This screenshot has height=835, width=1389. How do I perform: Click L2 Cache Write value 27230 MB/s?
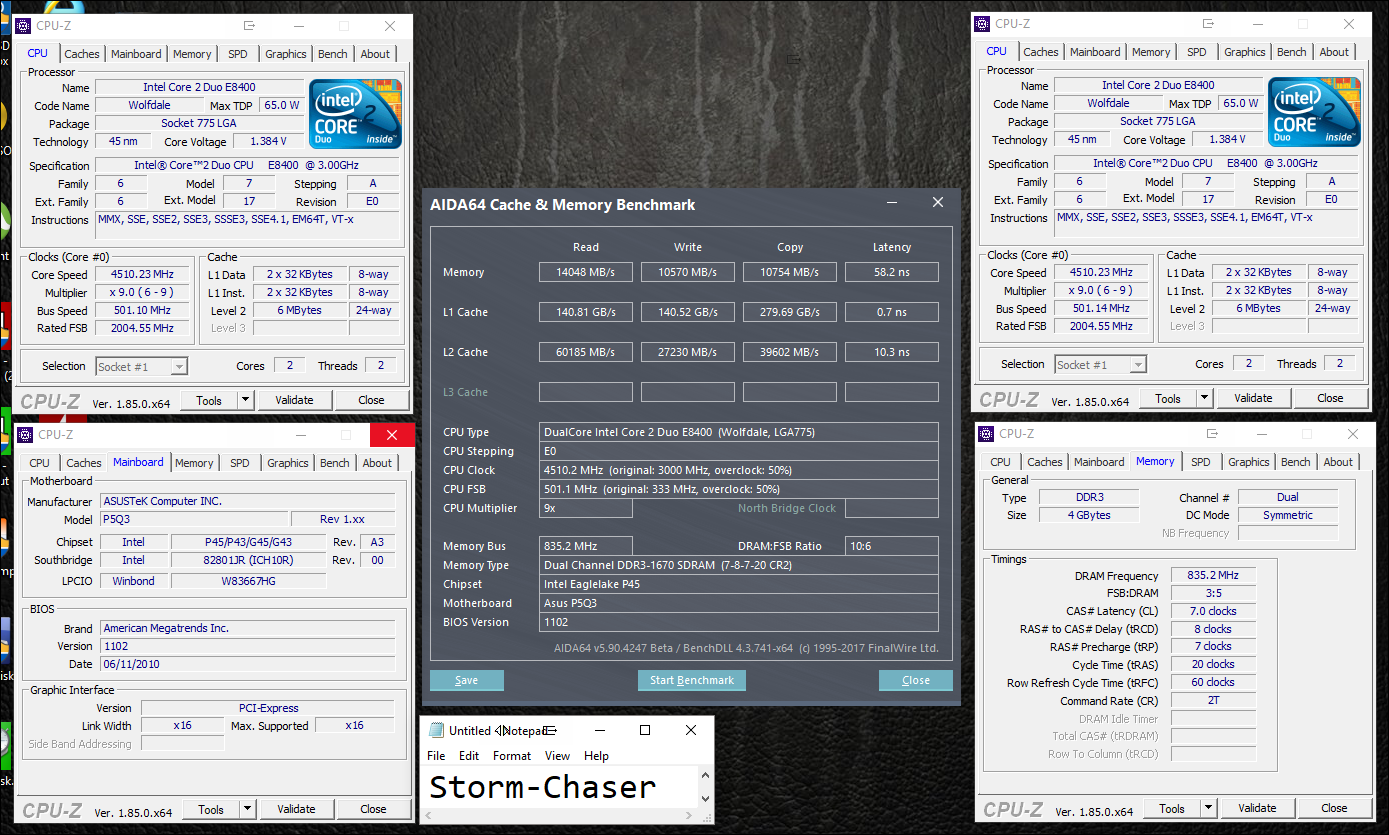(688, 352)
